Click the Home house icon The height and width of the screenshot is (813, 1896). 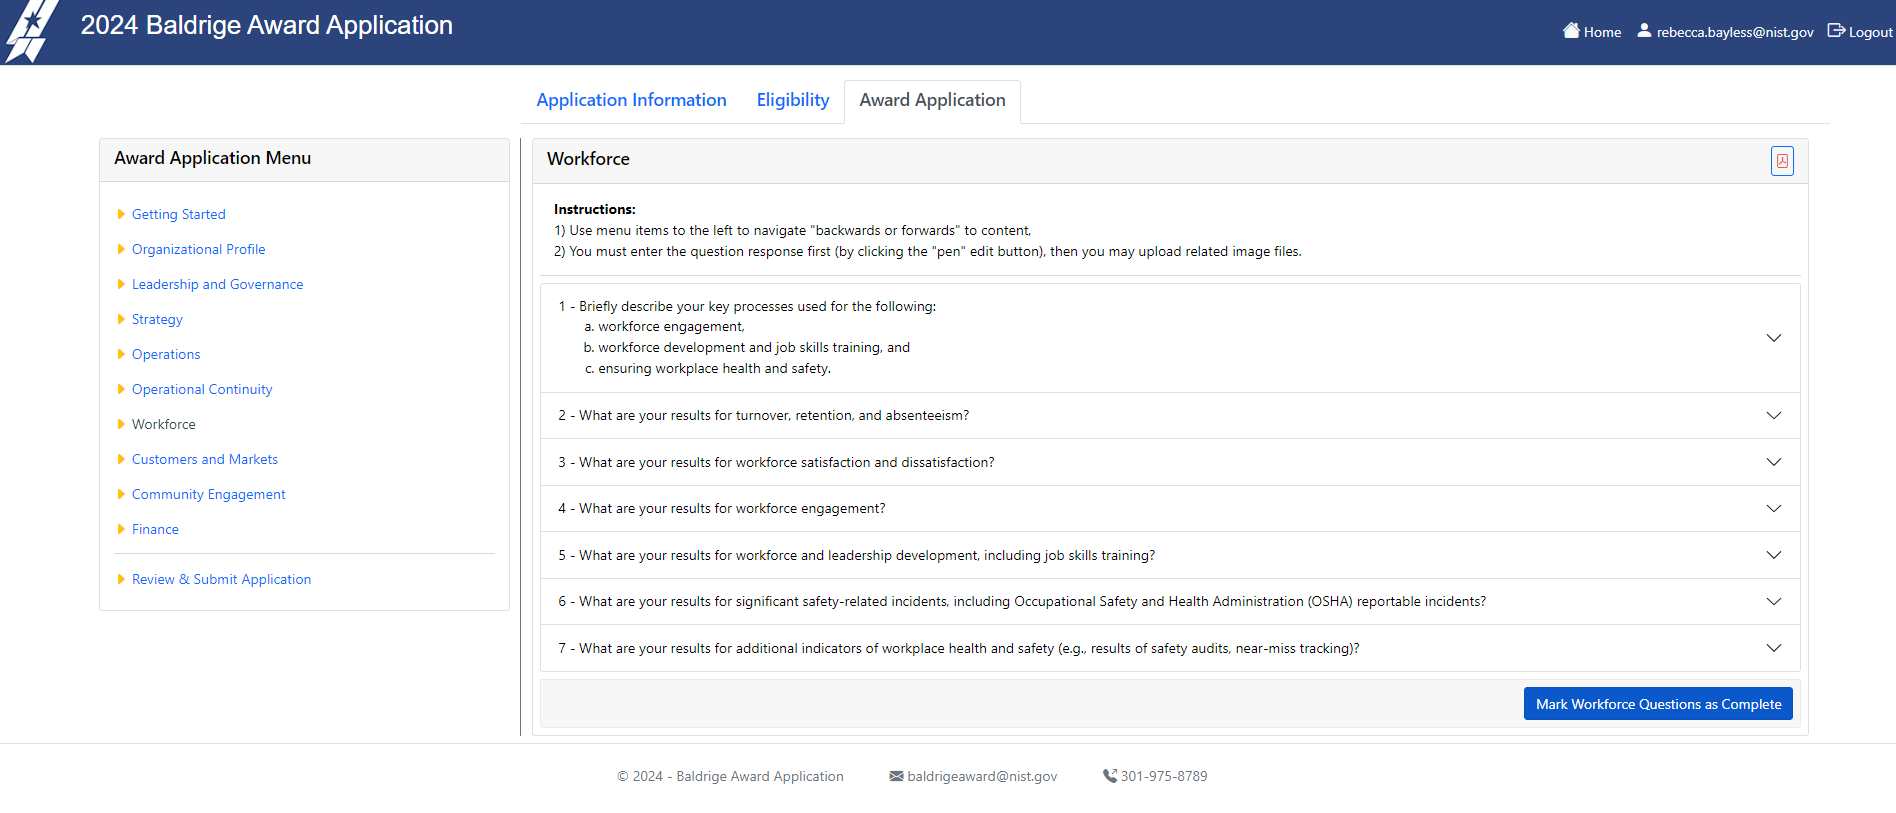[x=1571, y=31]
